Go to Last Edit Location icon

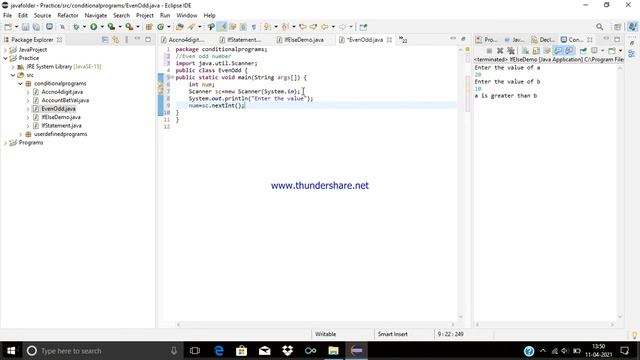[x=302, y=27]
